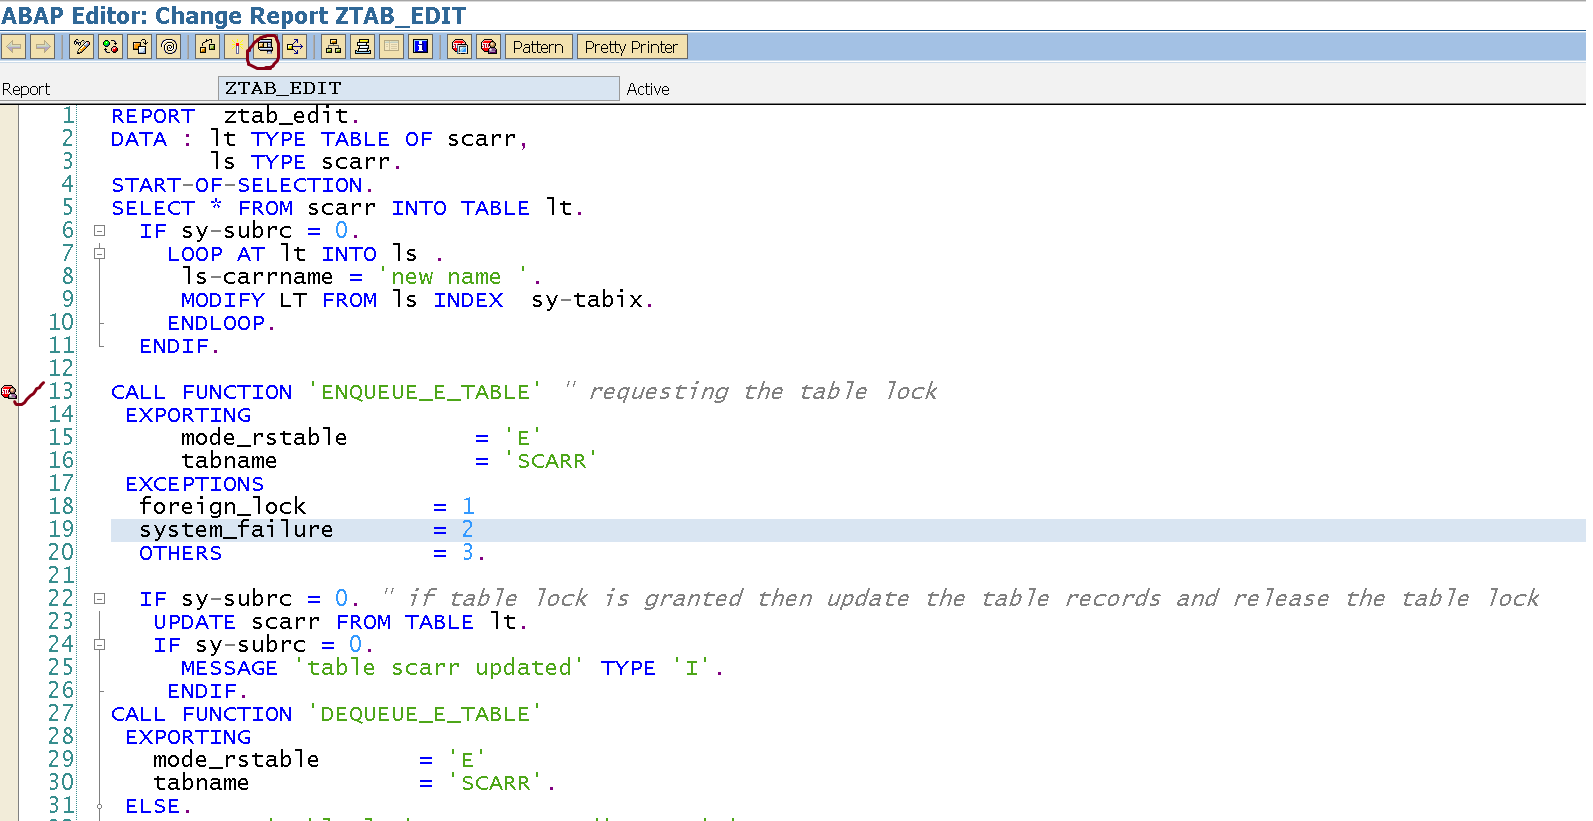Click 'ENDLOOP' on line 10
Image resolution: width=1593 pixels, height=821 pixels.
point(216,323)
